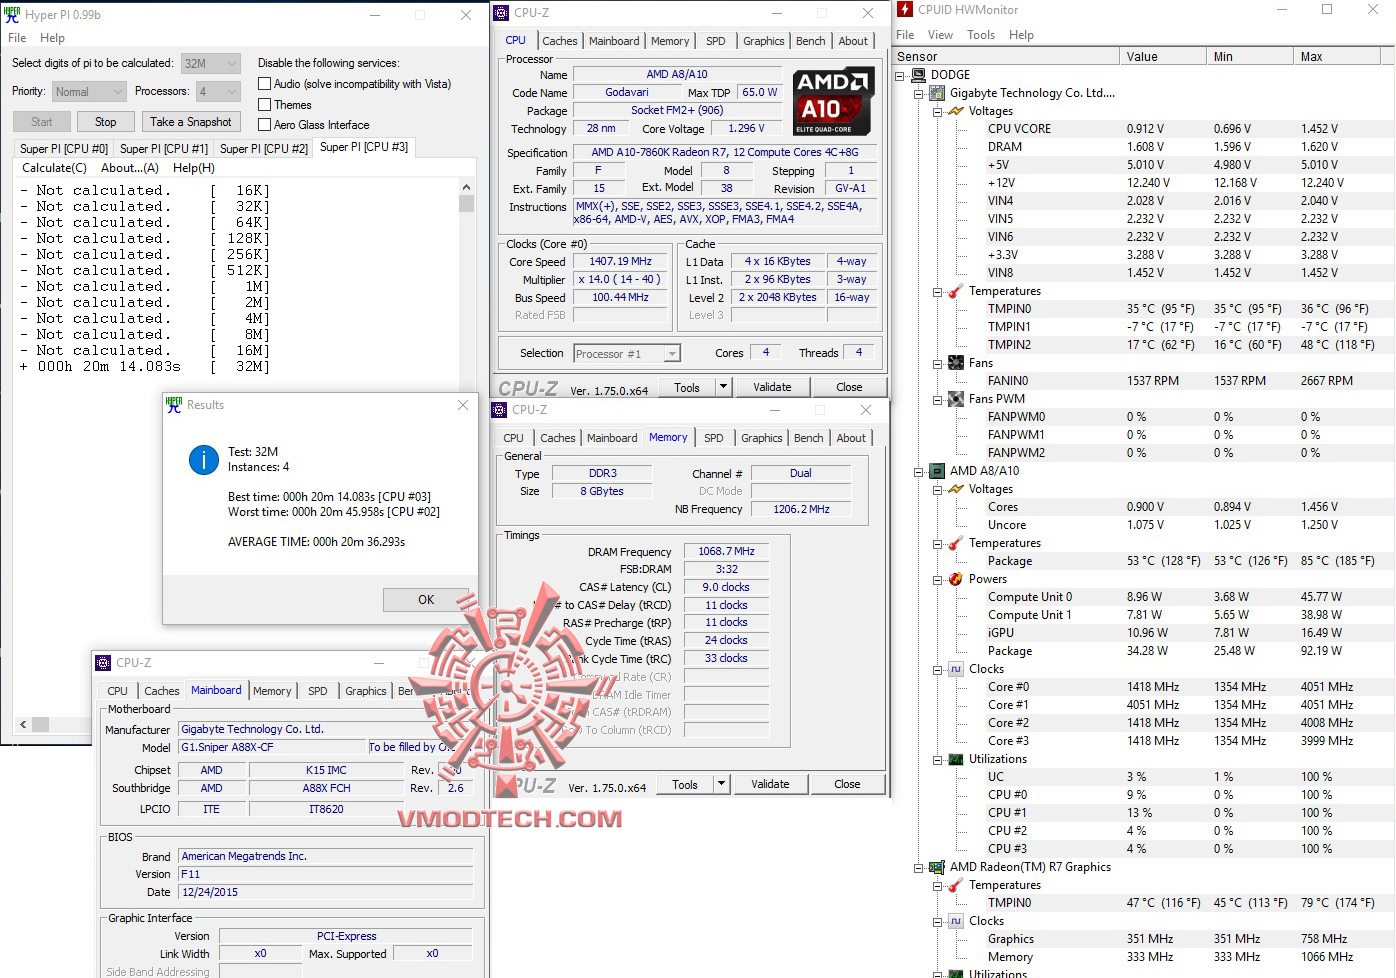Switch to Super PI [CPU #0] tab
This screenshot has width=1396, height=978.
tap(63, 149)
